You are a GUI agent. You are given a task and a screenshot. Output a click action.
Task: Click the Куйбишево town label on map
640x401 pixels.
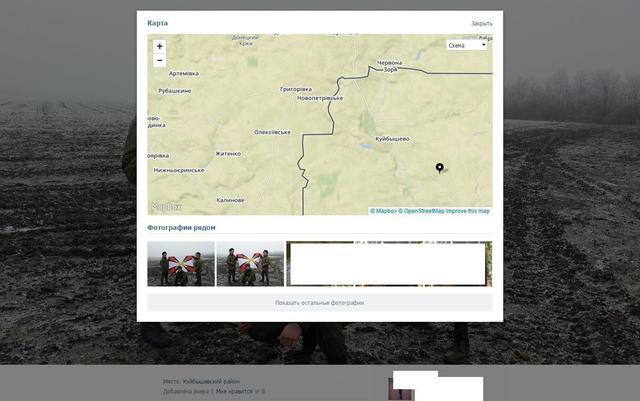[392, 138]
